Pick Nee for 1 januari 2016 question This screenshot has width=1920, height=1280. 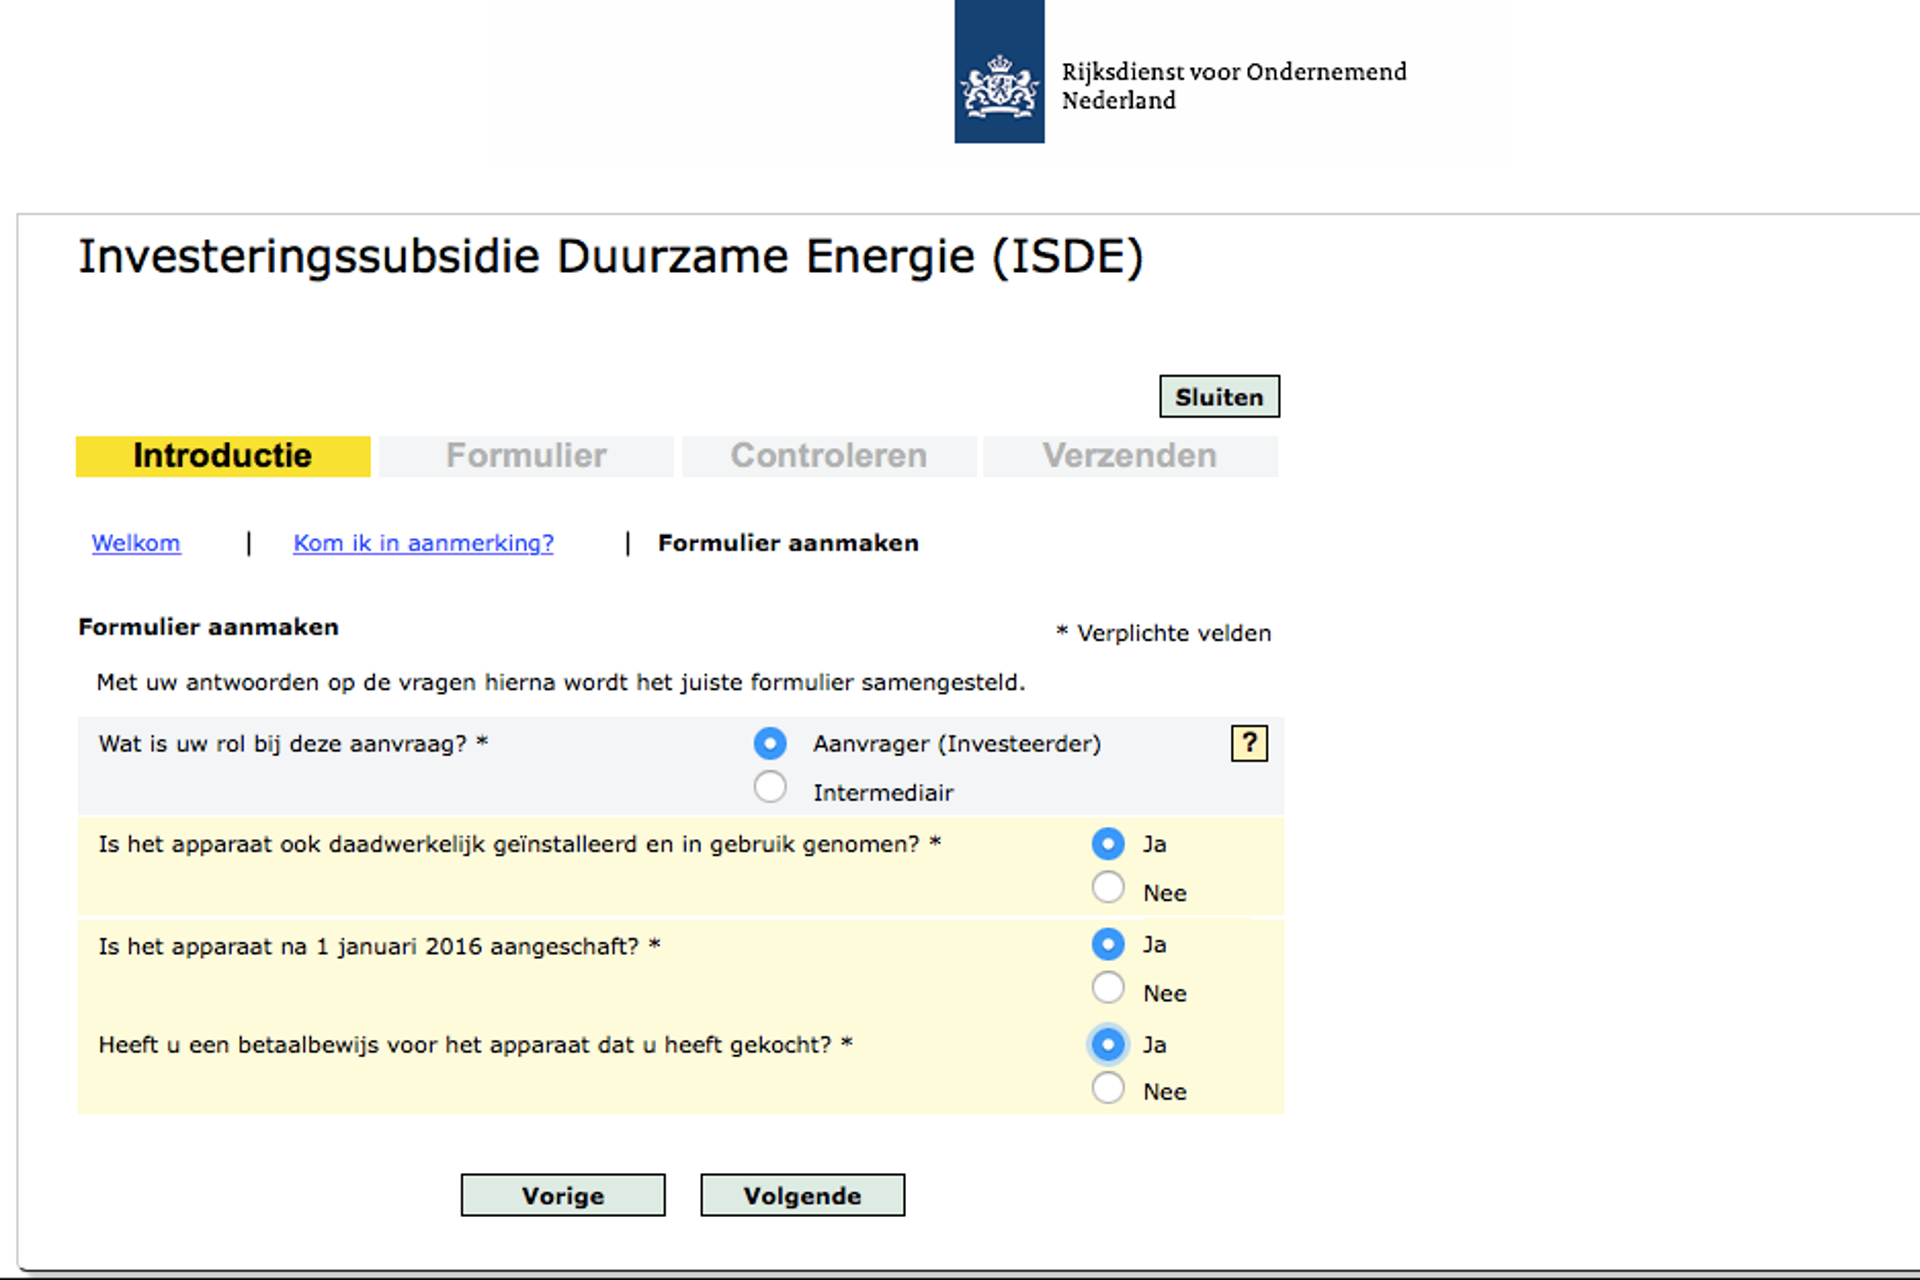[x=1107, y=988]
